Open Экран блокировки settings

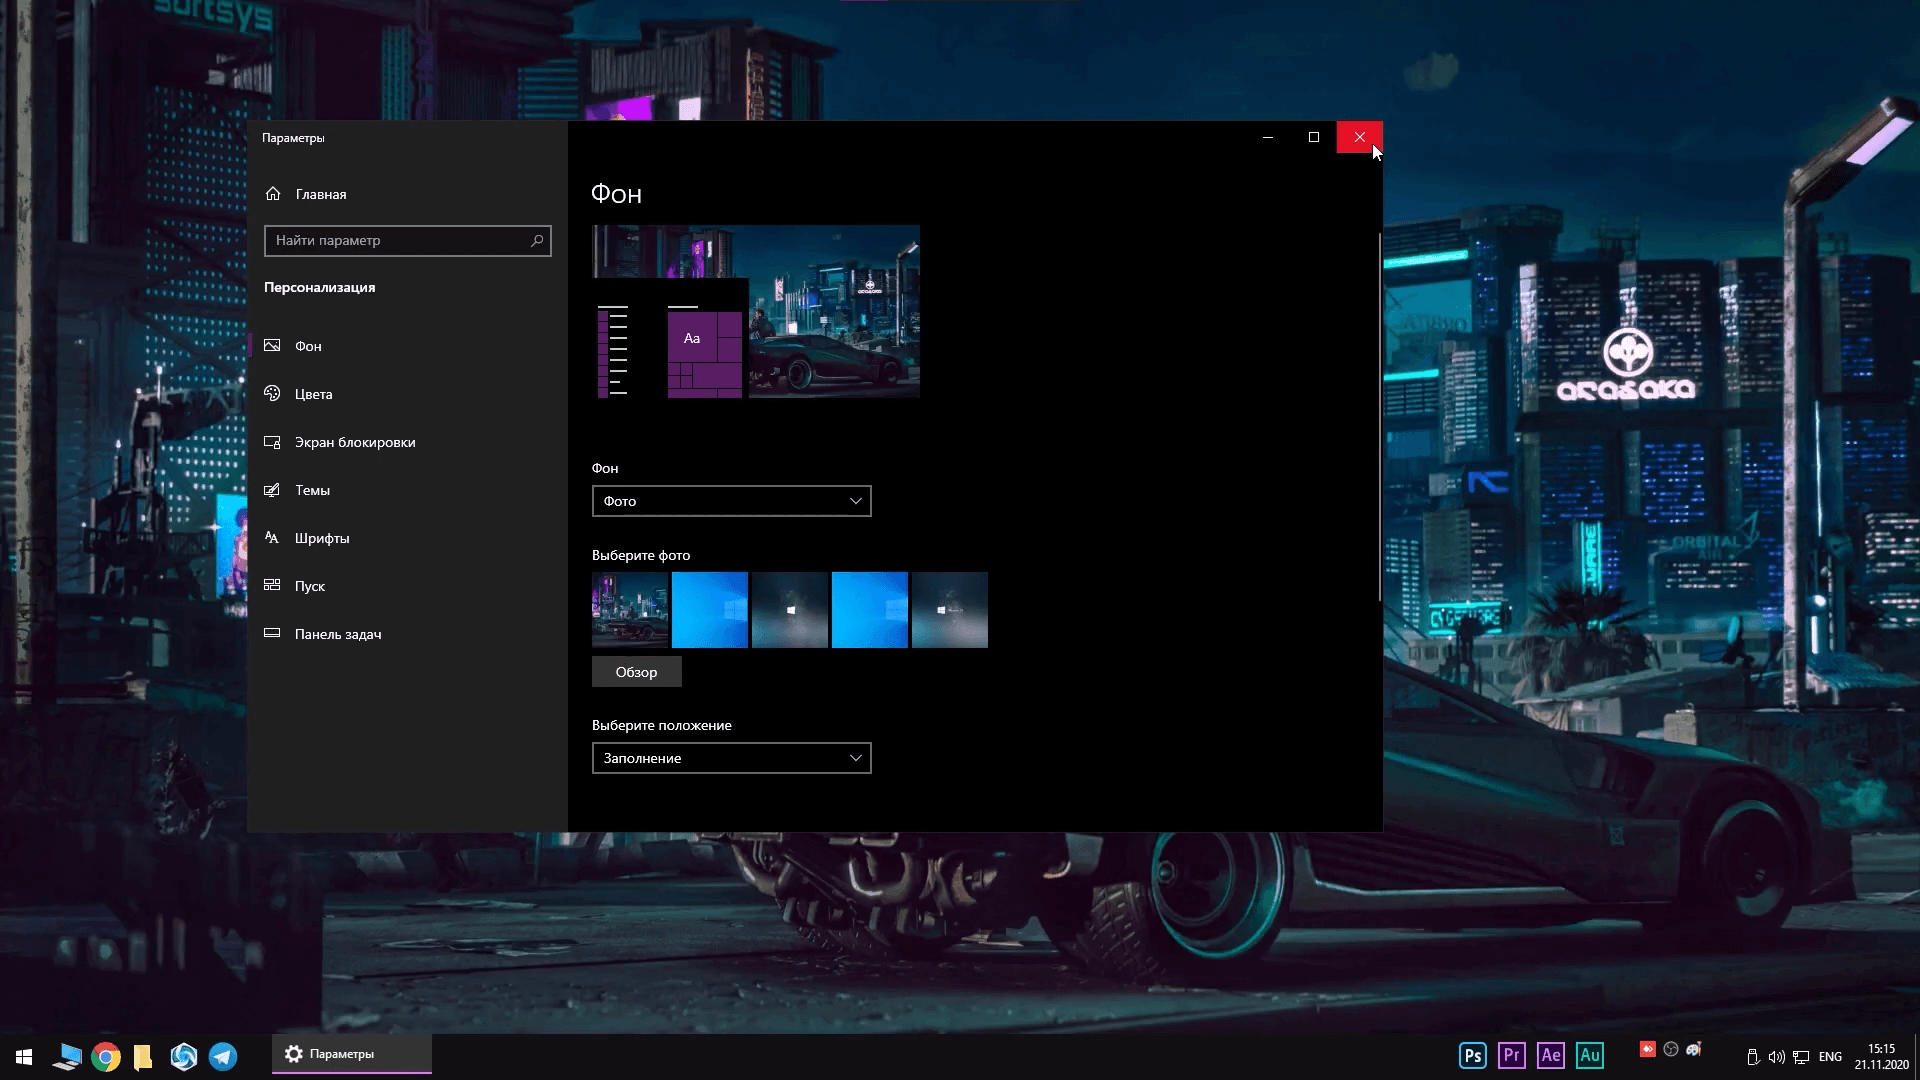[x=407, y=442]
